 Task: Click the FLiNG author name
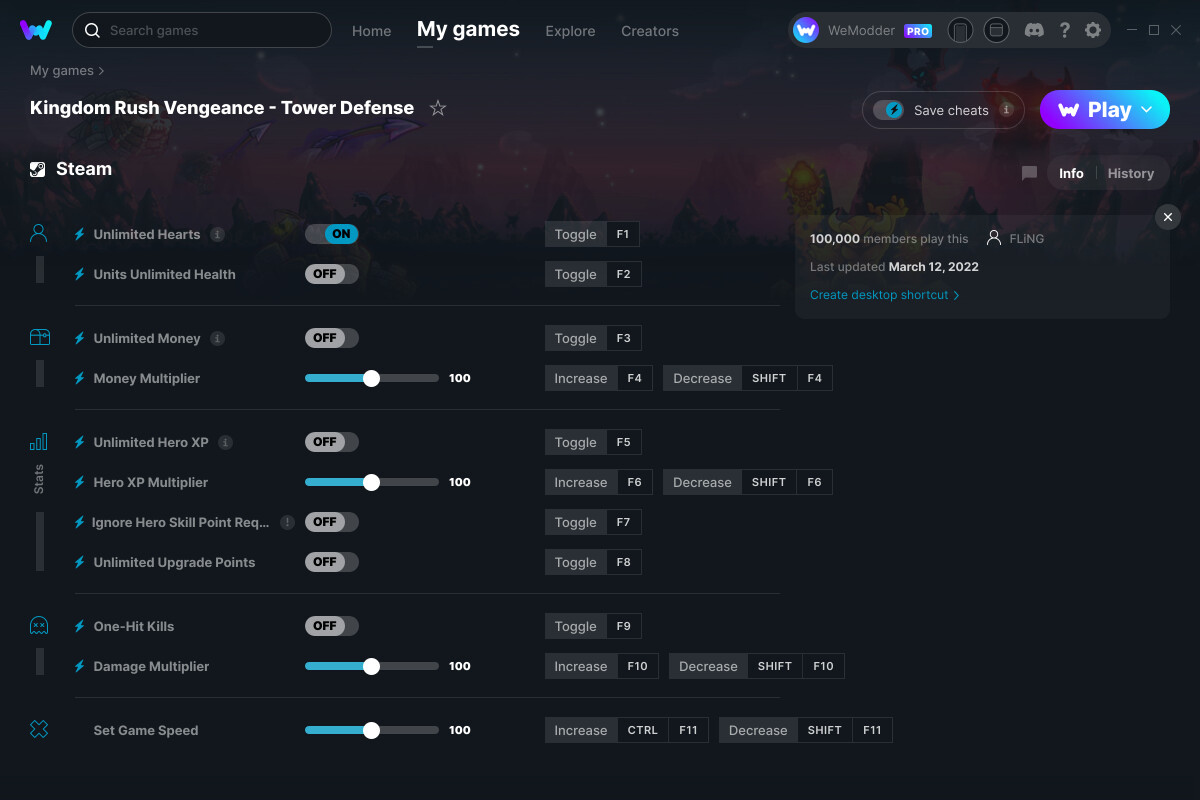(1027, 239)
